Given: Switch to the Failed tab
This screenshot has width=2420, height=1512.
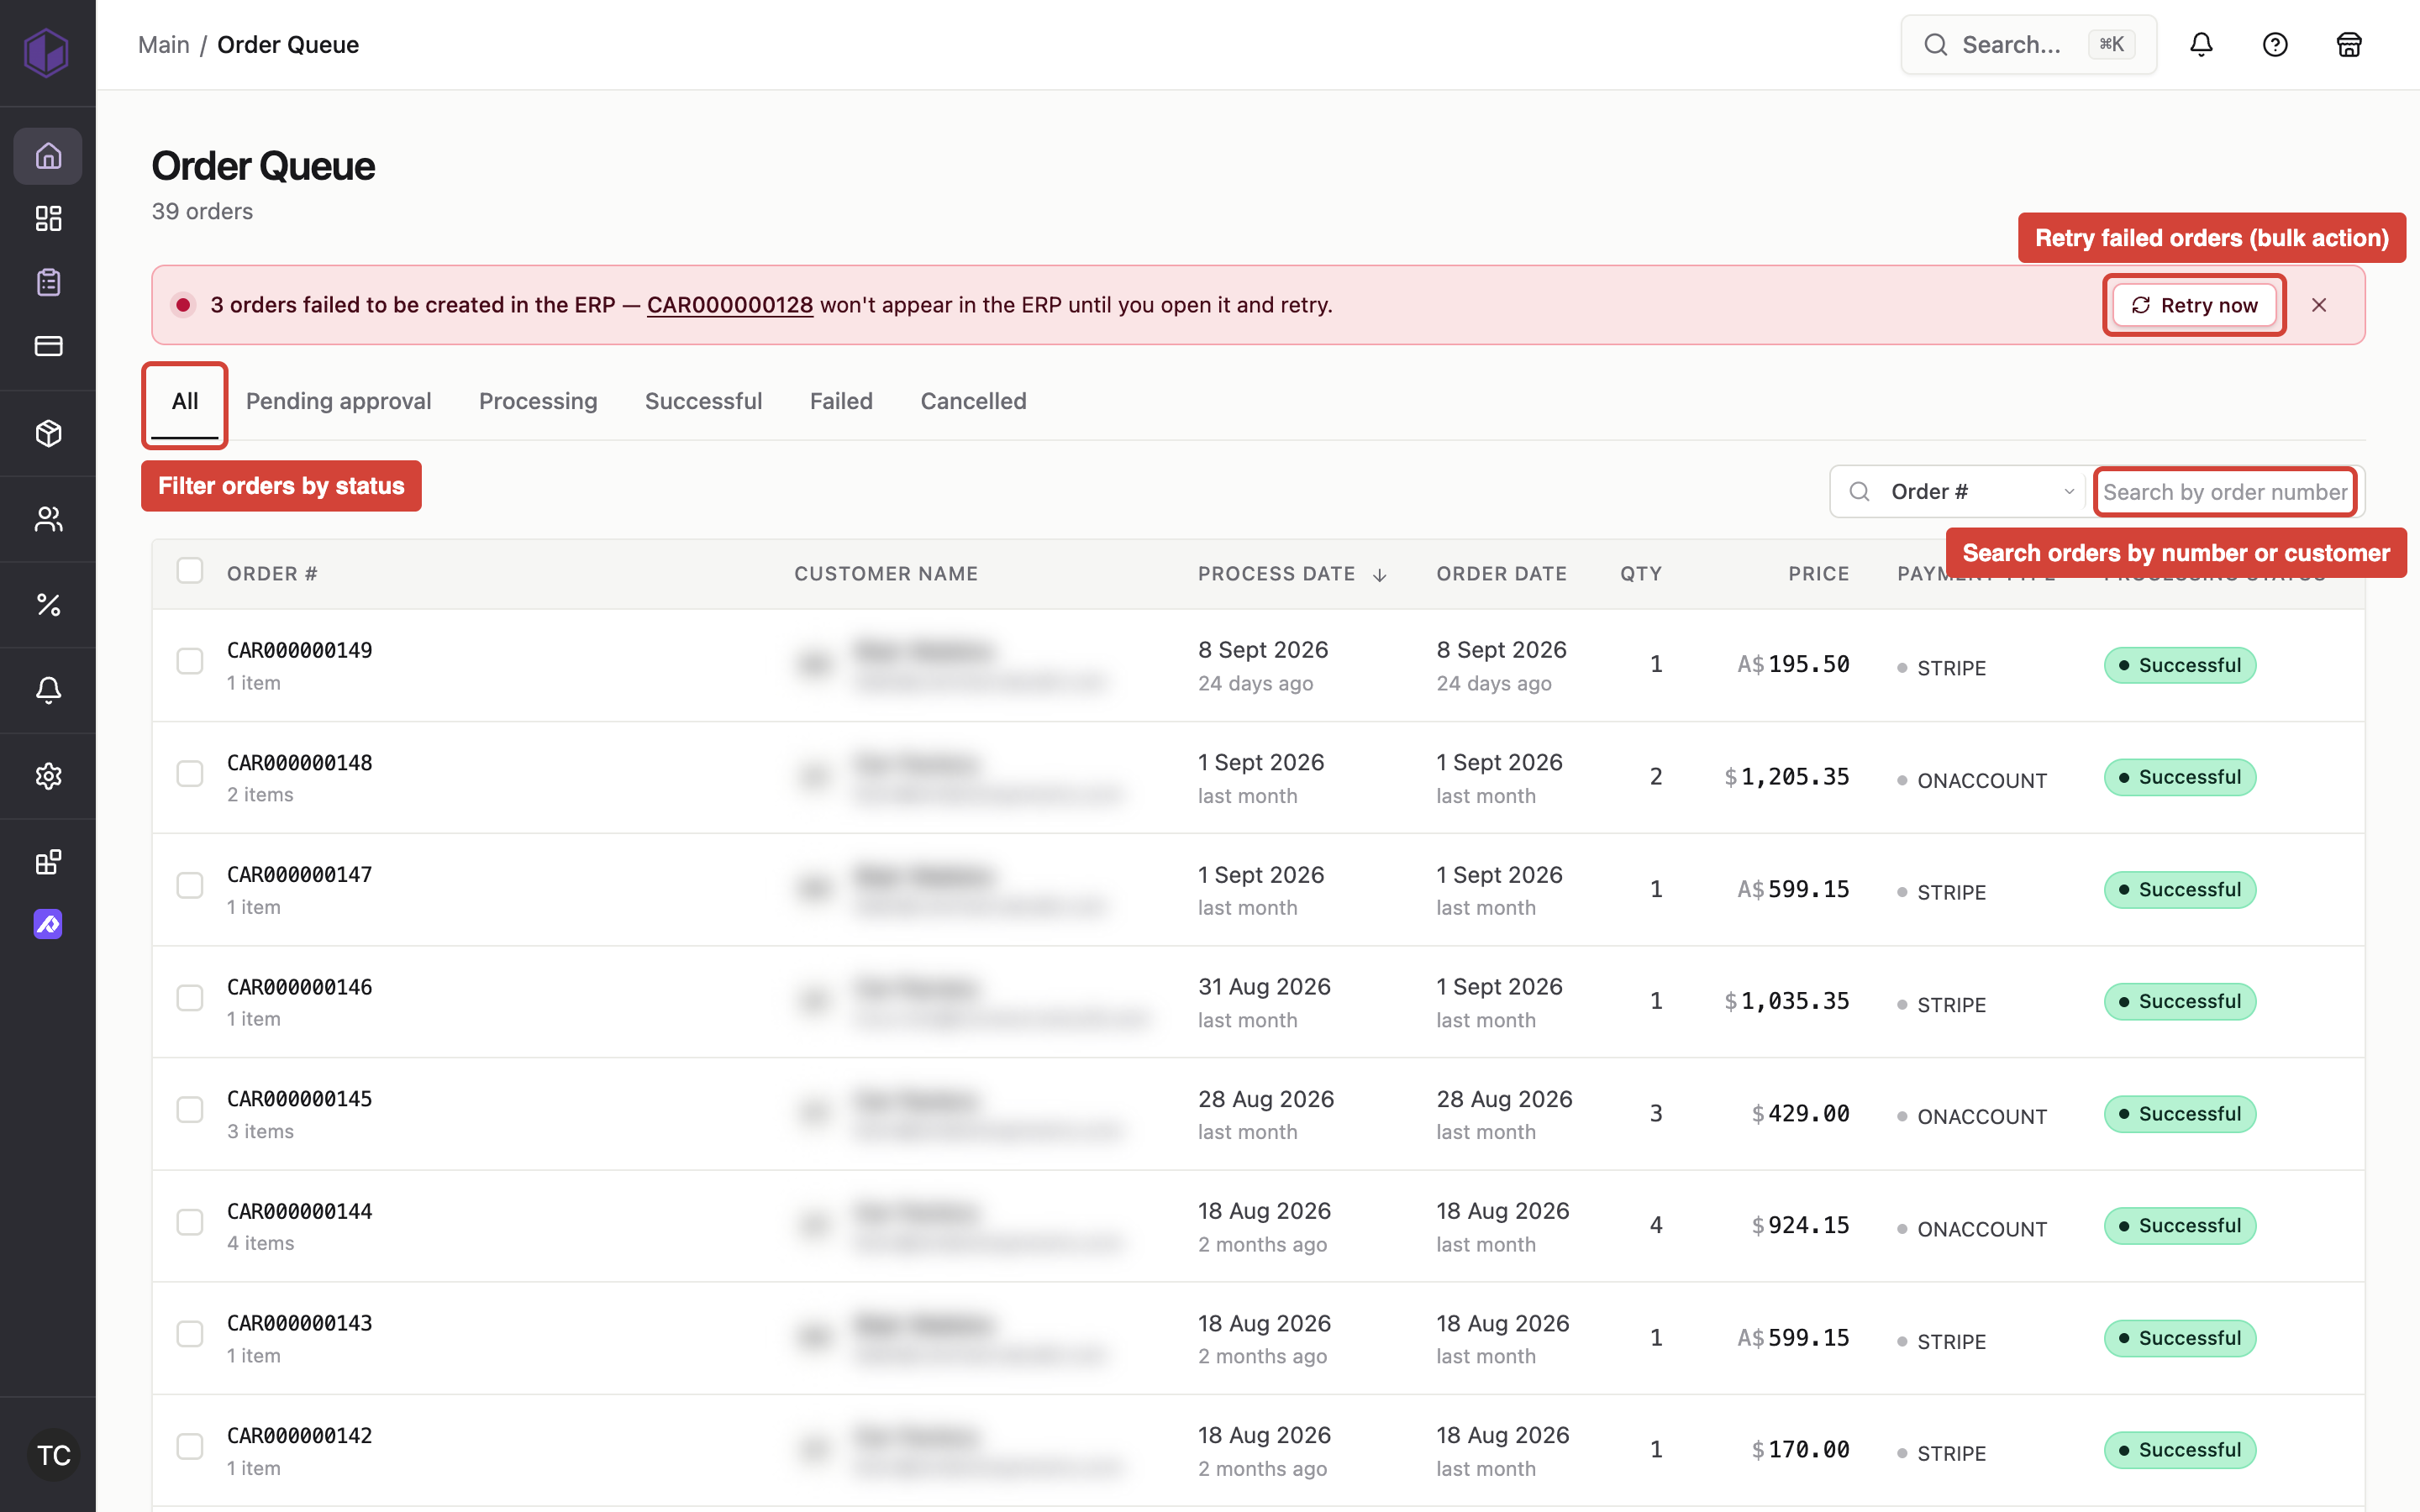Looking at the screenshot, I should [841, 401].
